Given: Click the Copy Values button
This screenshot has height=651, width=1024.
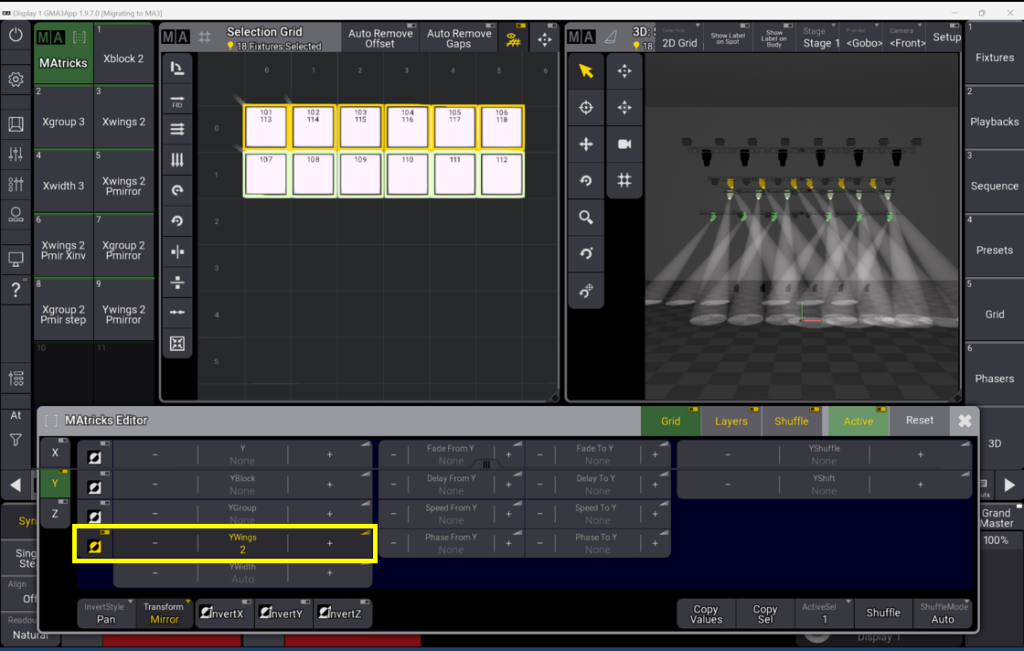Looking at the screenshot, I should 706,613.
